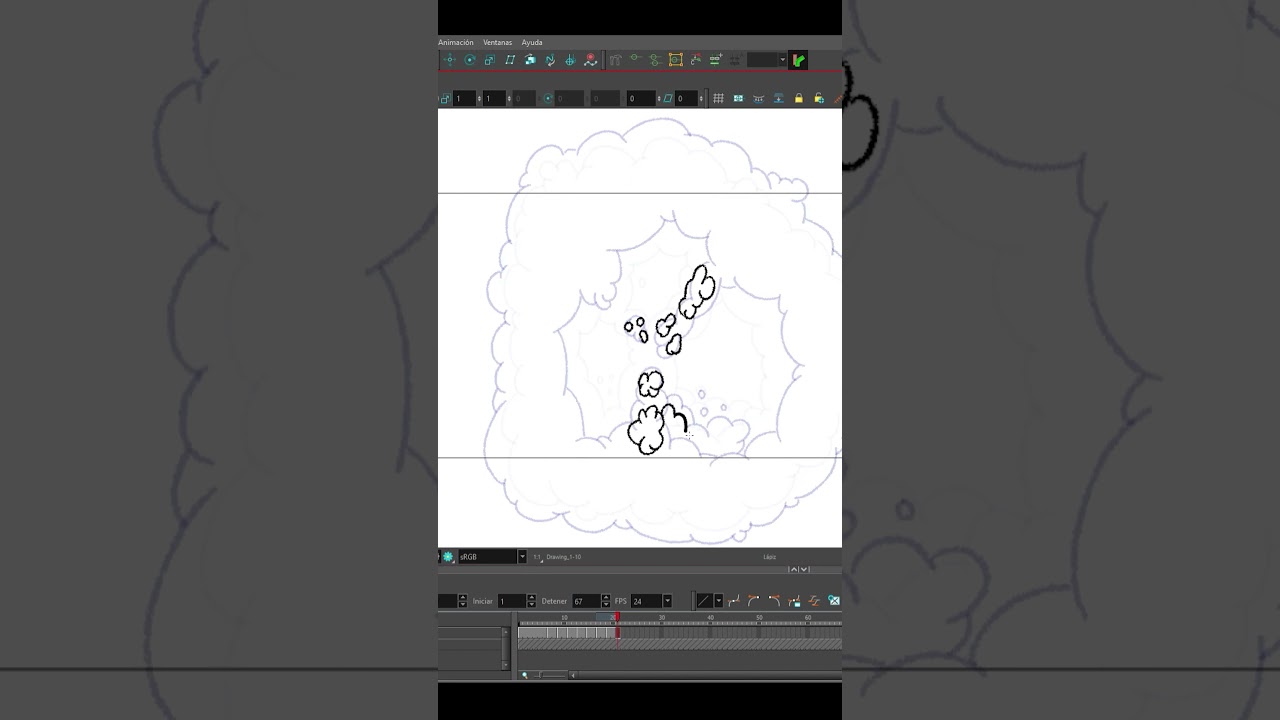Click the timeline horizontal scrollbar left arrow

click(573, 675)
